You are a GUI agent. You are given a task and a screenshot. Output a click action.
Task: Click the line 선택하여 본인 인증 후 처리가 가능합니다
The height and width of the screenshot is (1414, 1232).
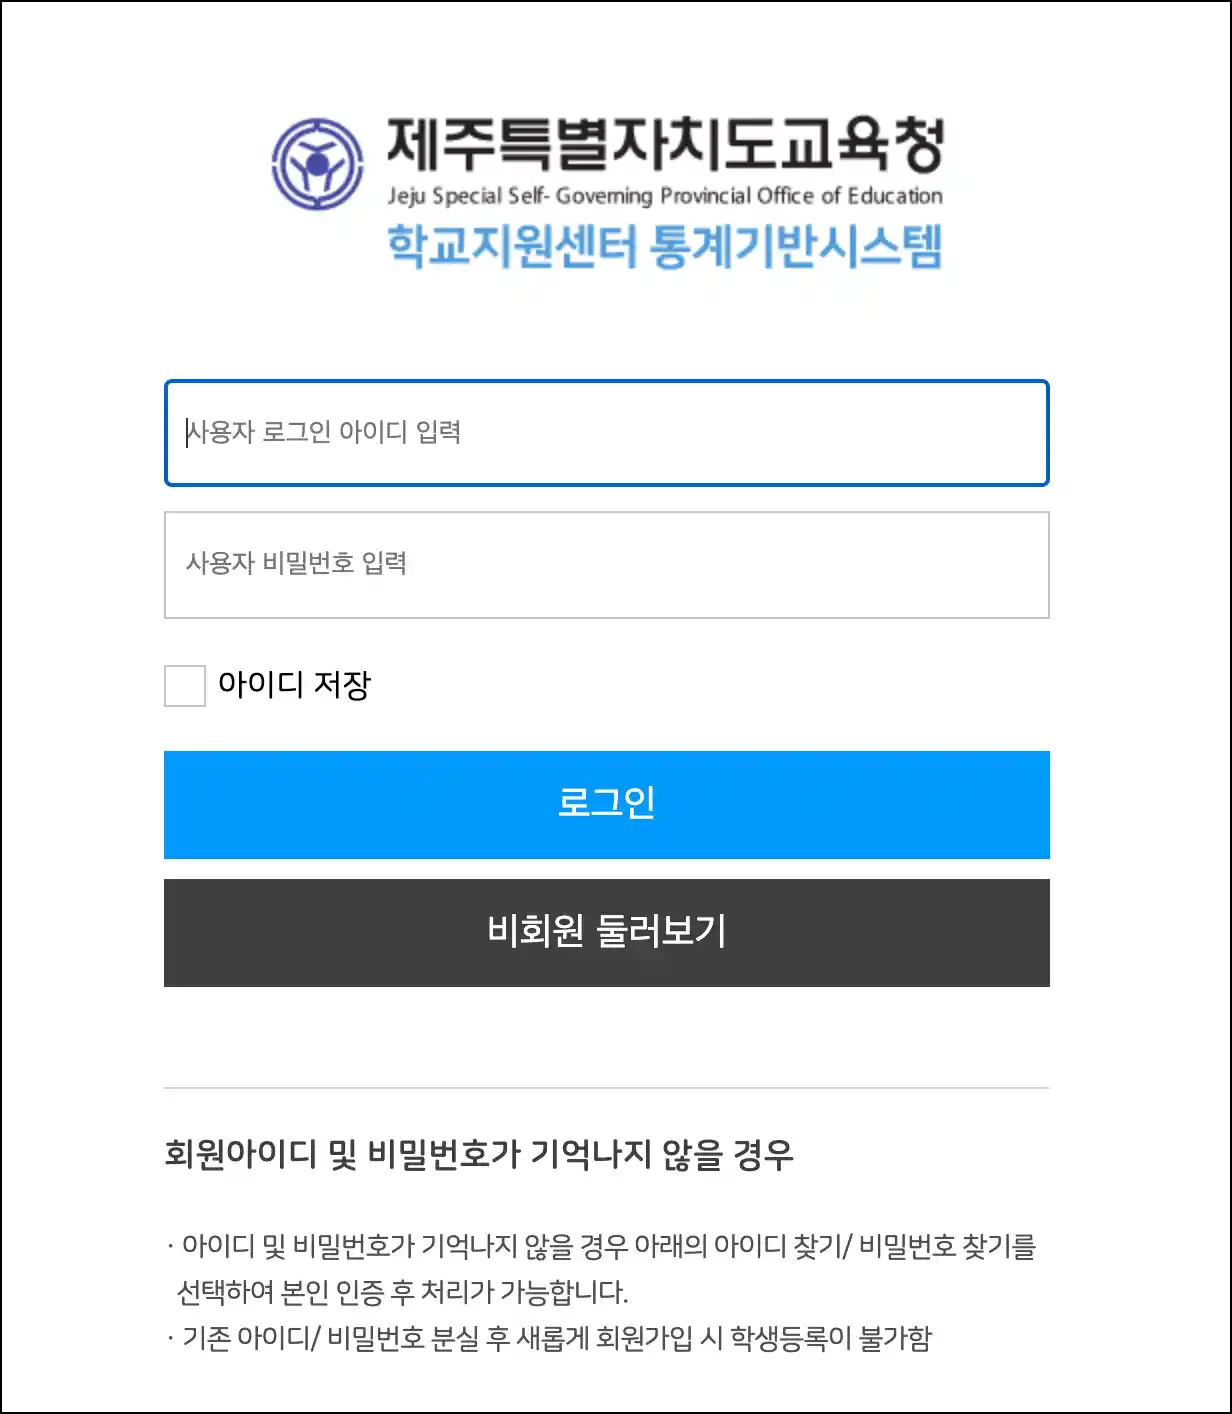(402, 1293)
